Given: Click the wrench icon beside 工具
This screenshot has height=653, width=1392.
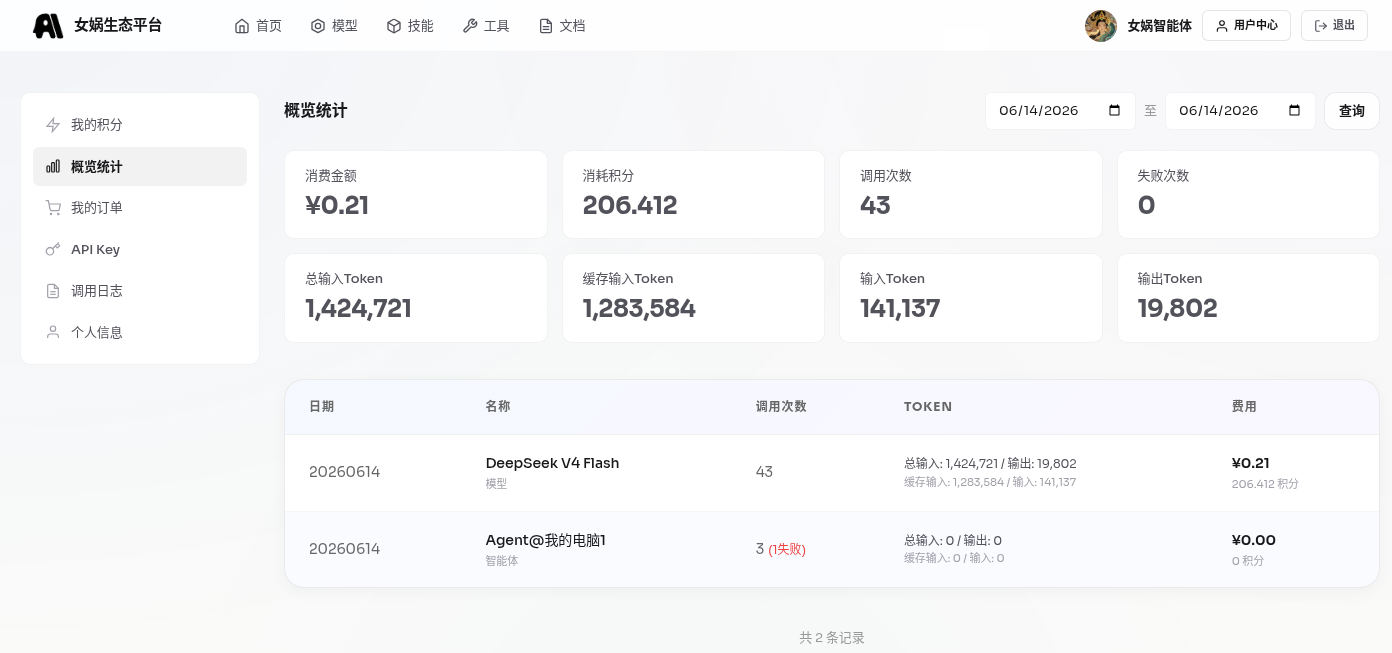Looking at the screenshot, I should (x=470, y=26).
